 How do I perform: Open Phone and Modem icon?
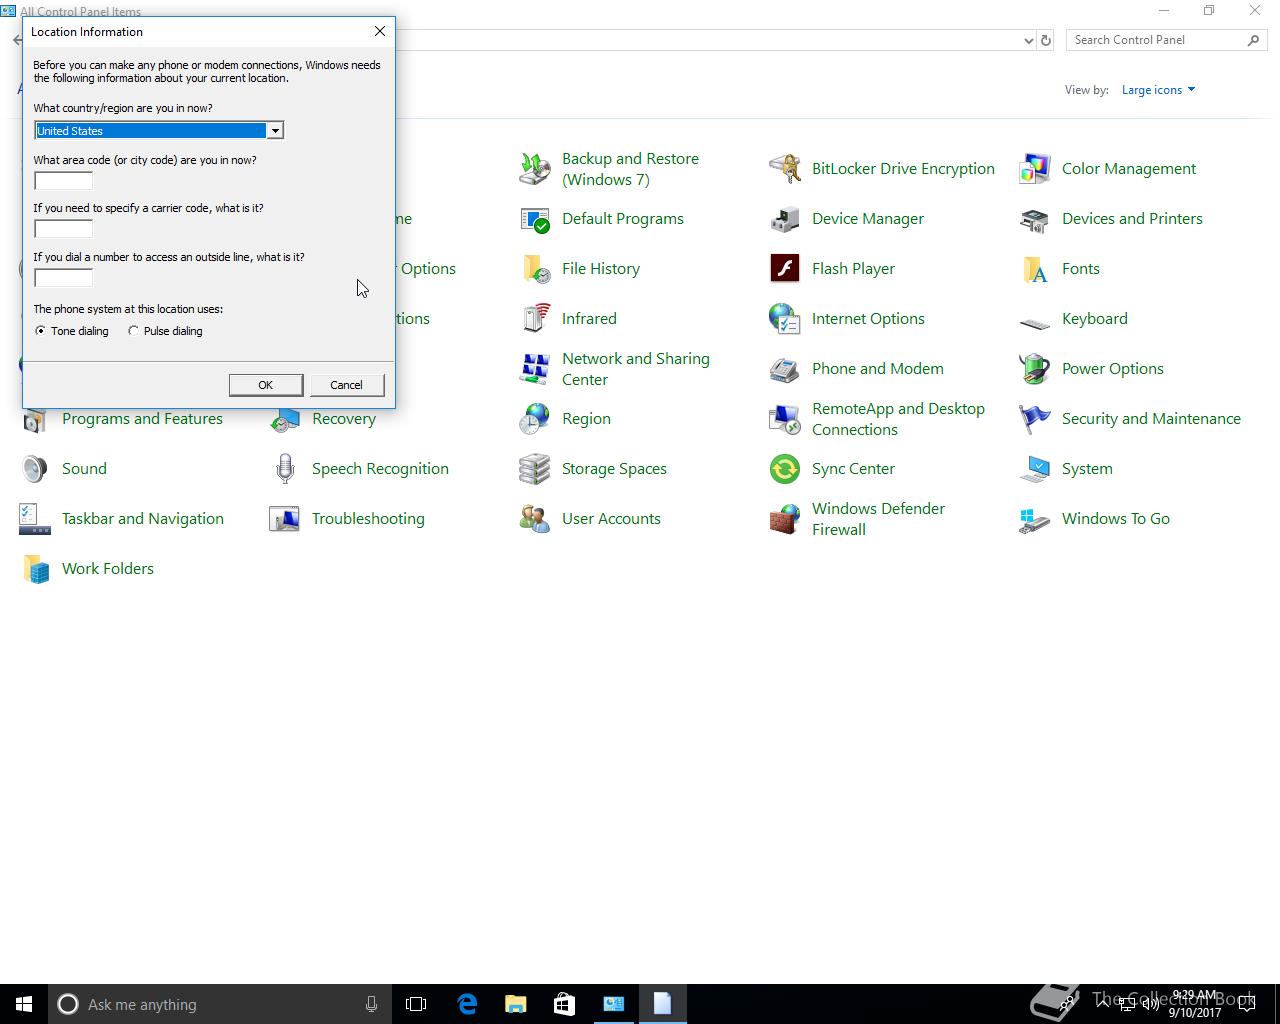click(785, 369)
